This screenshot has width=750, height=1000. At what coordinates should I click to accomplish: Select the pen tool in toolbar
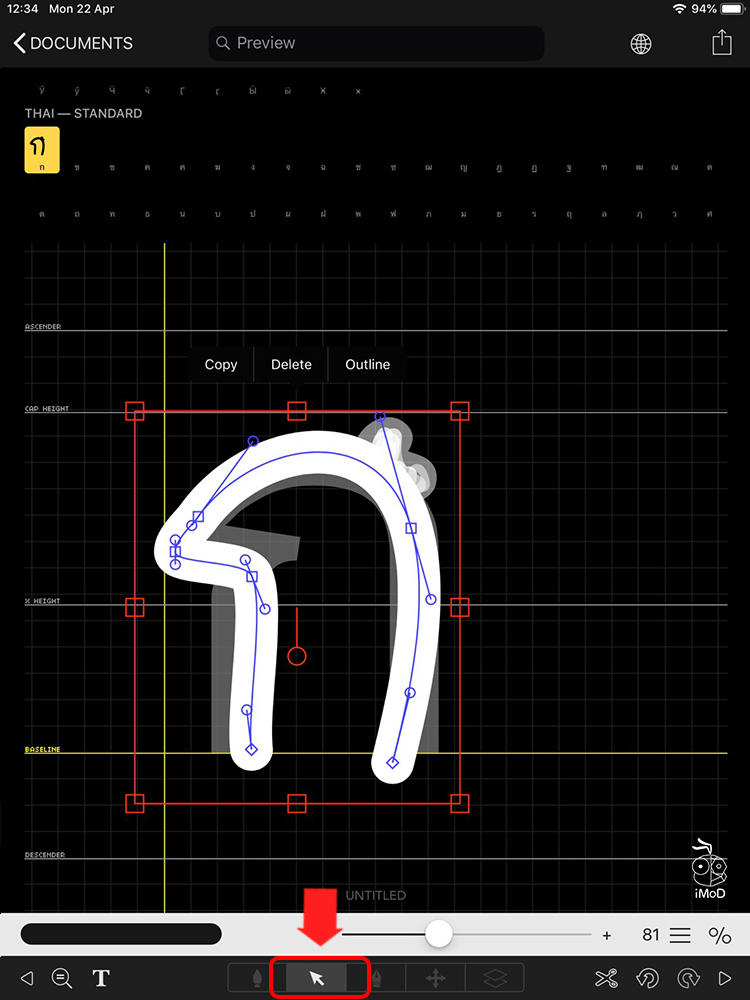pyautogui.click(x=378, y=978)
